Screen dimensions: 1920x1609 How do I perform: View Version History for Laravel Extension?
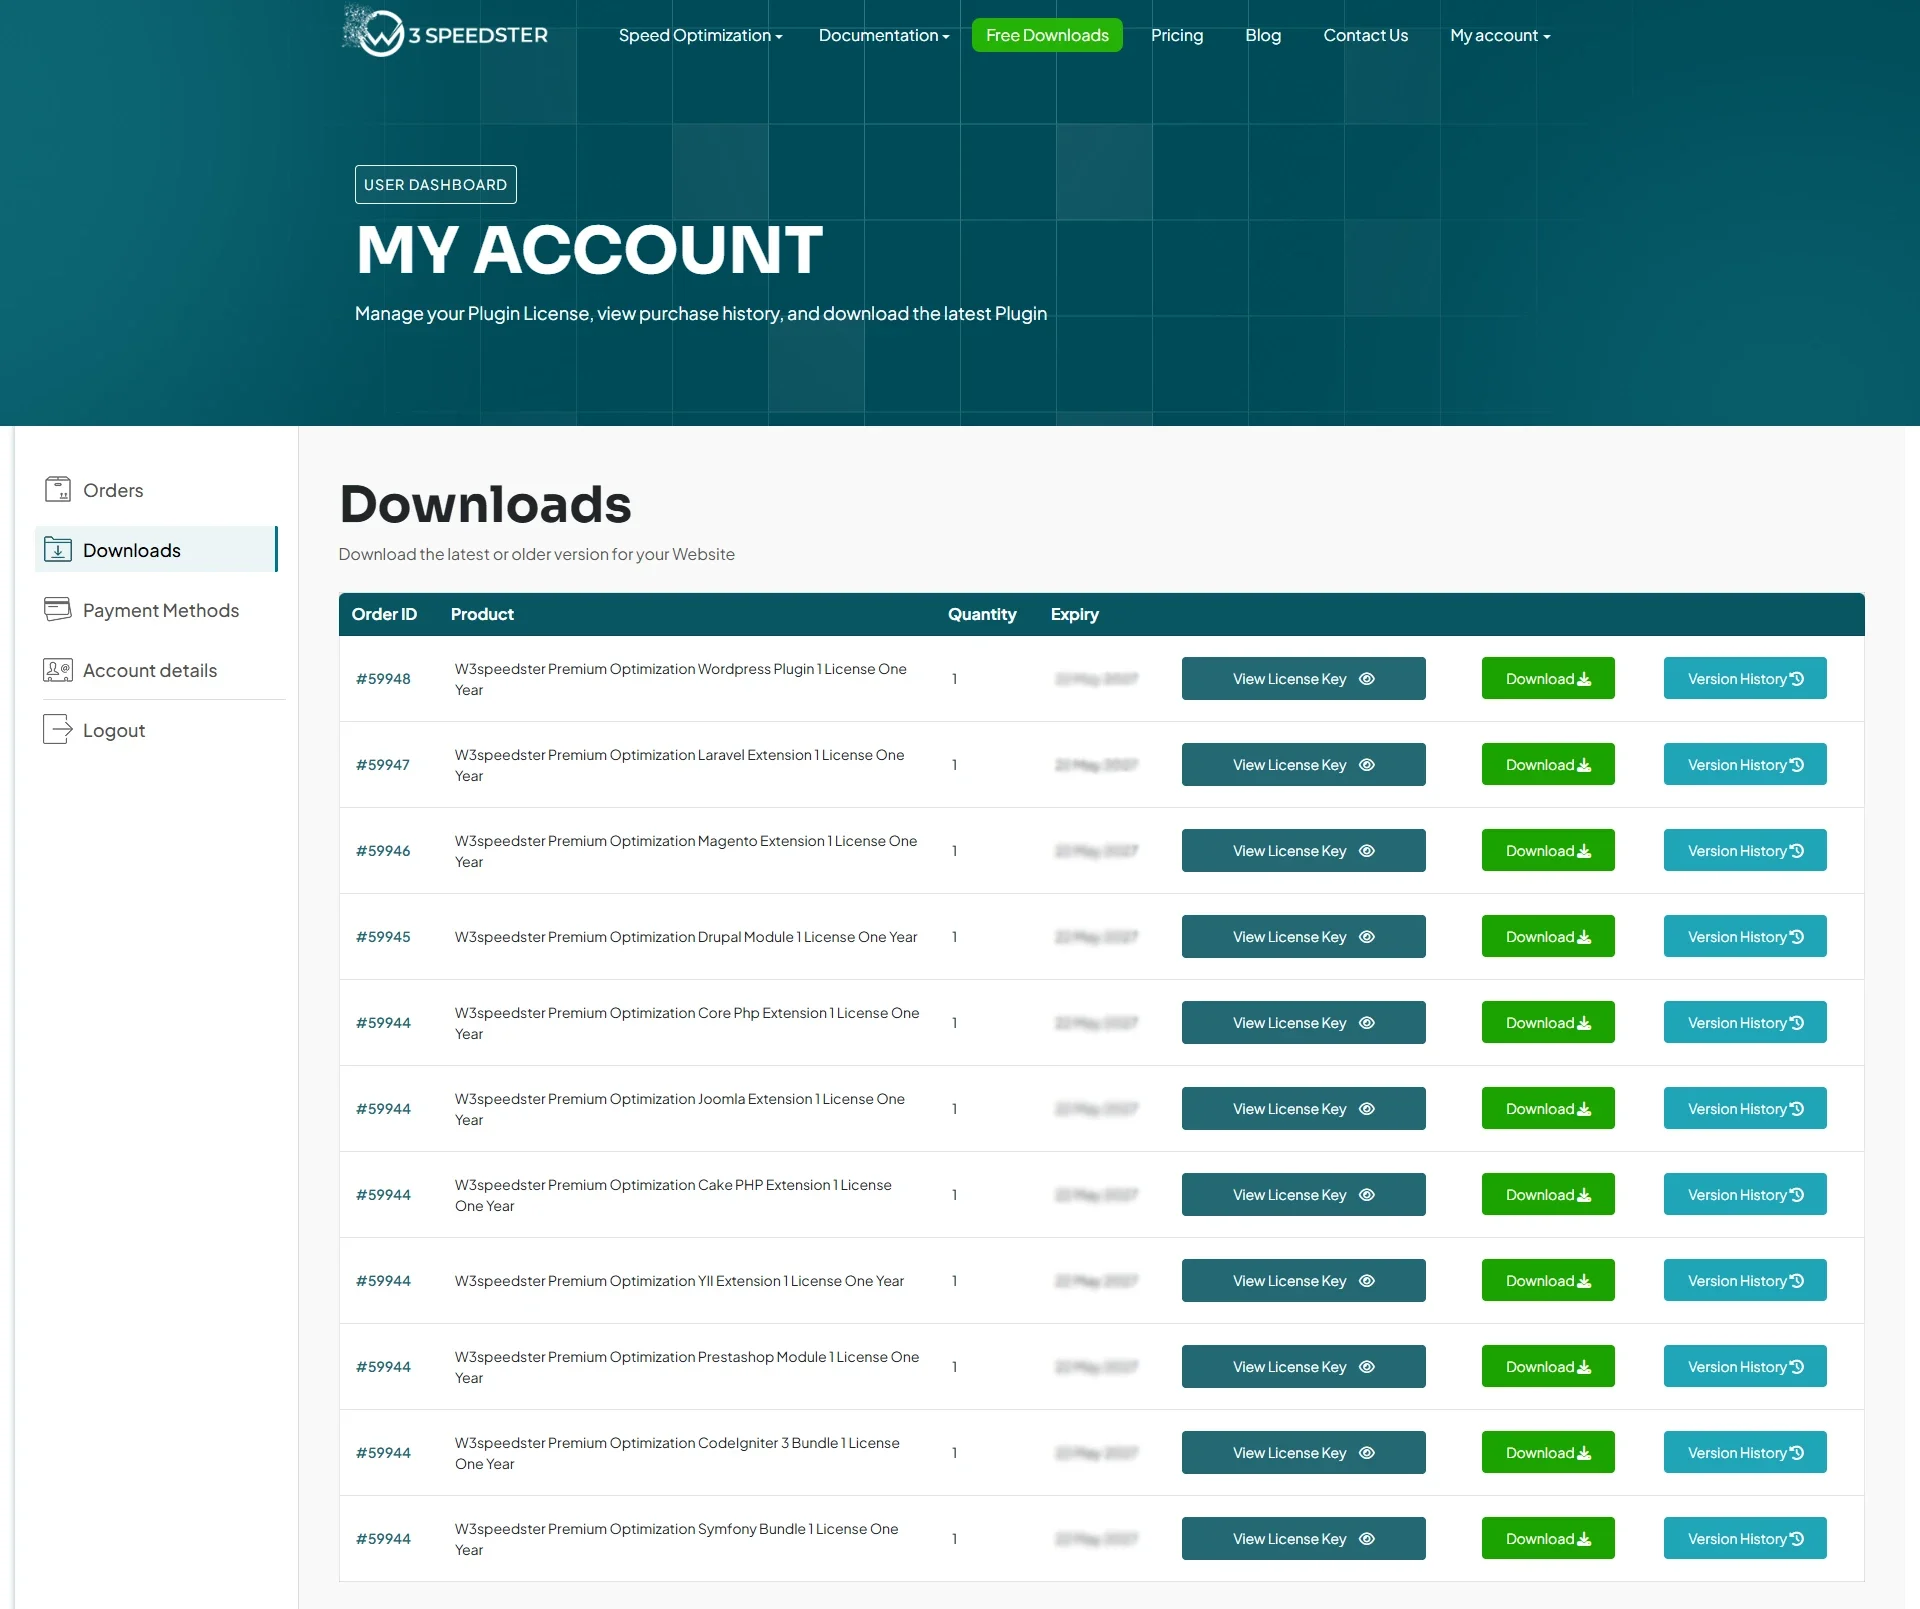[1745, 764]
